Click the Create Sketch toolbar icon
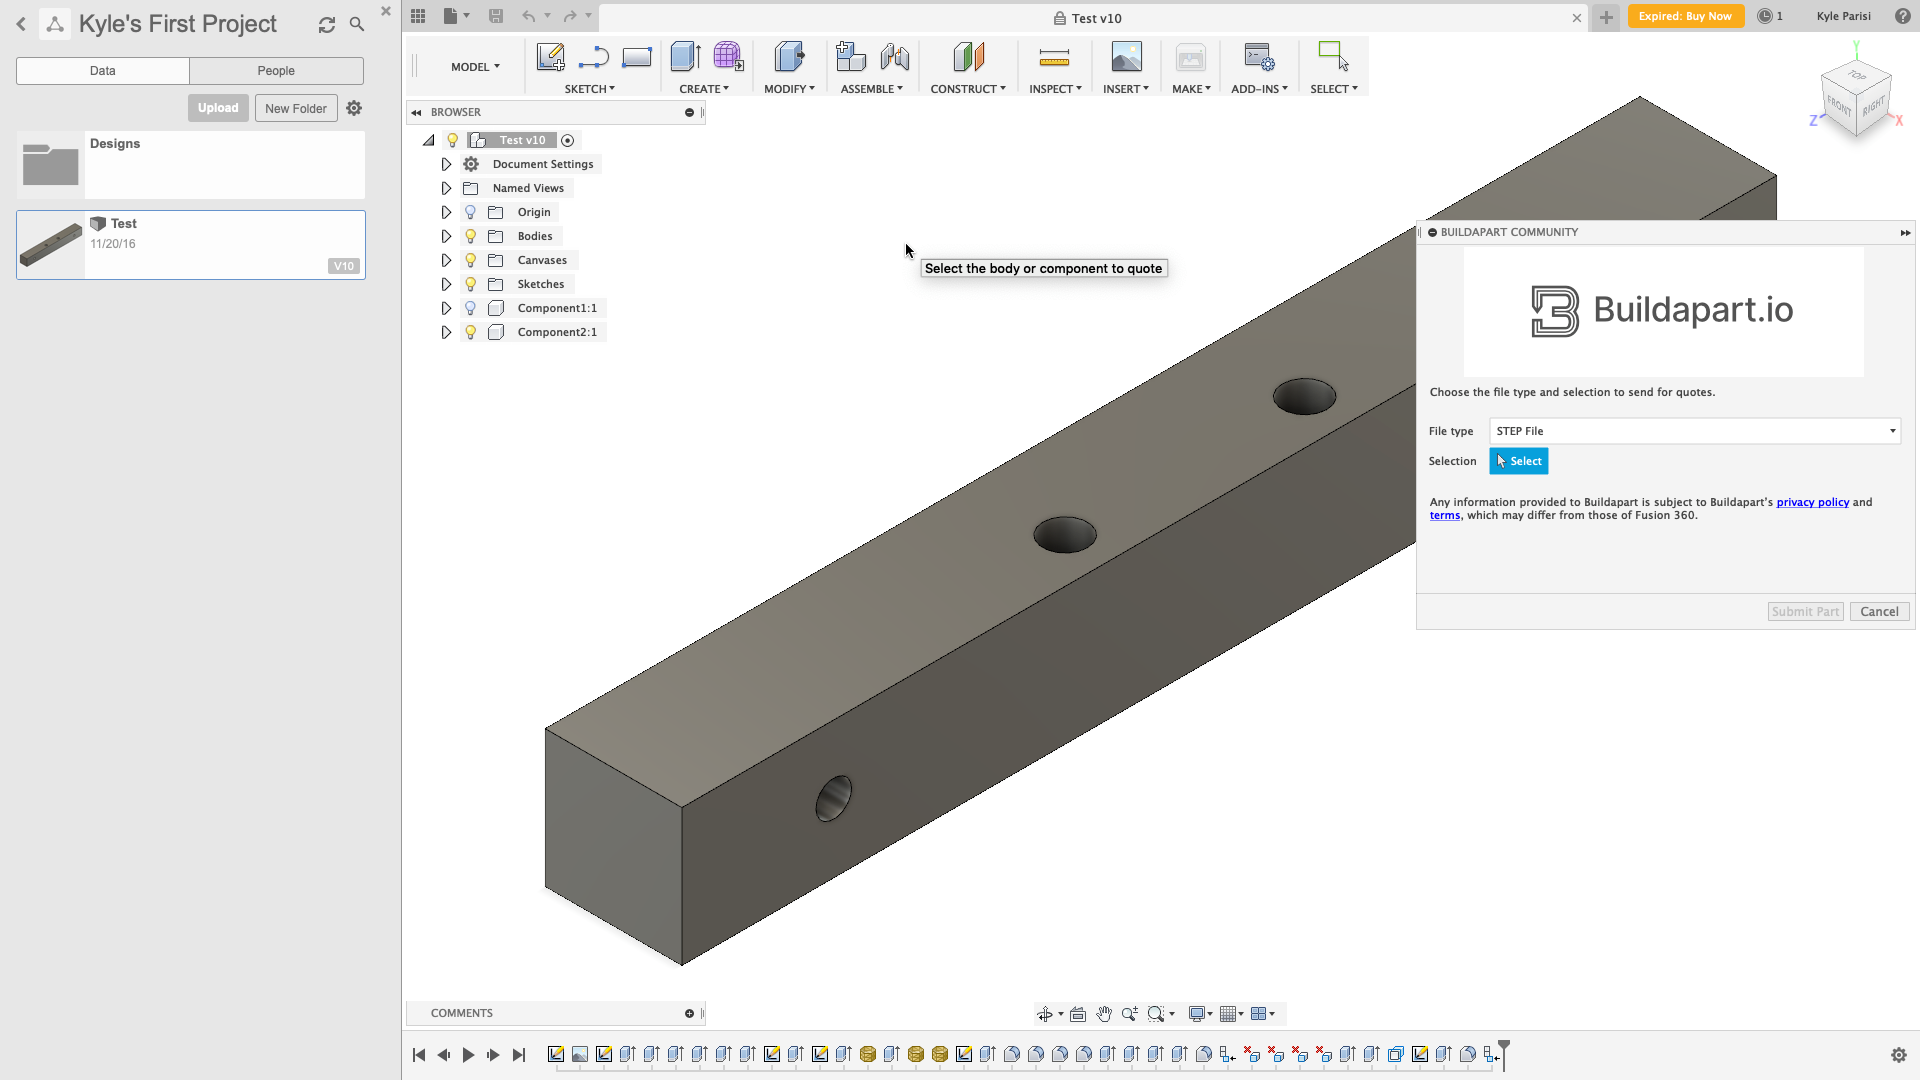This screenshot has width=1920, height=1080. (x=550, y=57)
